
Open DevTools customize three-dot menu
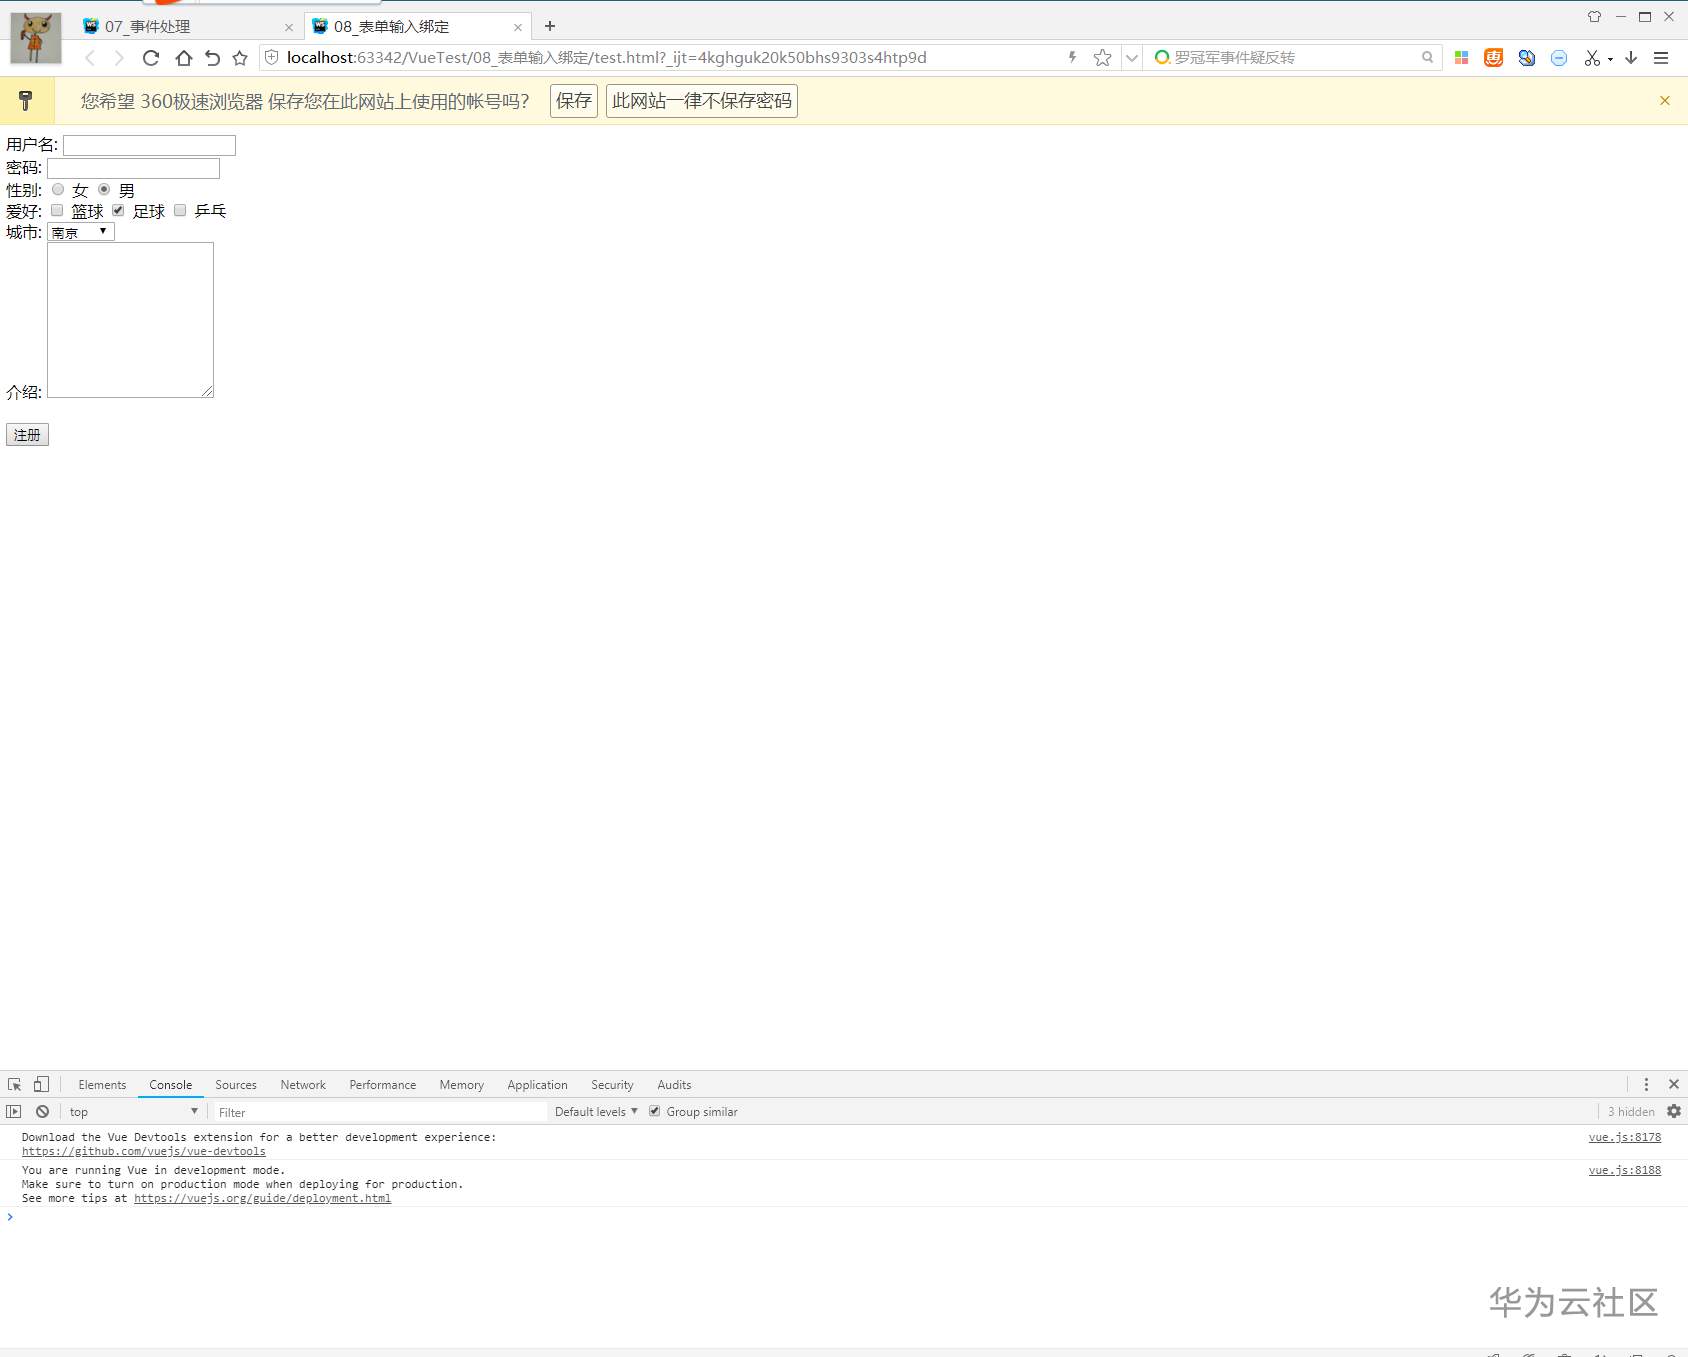coord(1646,1084)
